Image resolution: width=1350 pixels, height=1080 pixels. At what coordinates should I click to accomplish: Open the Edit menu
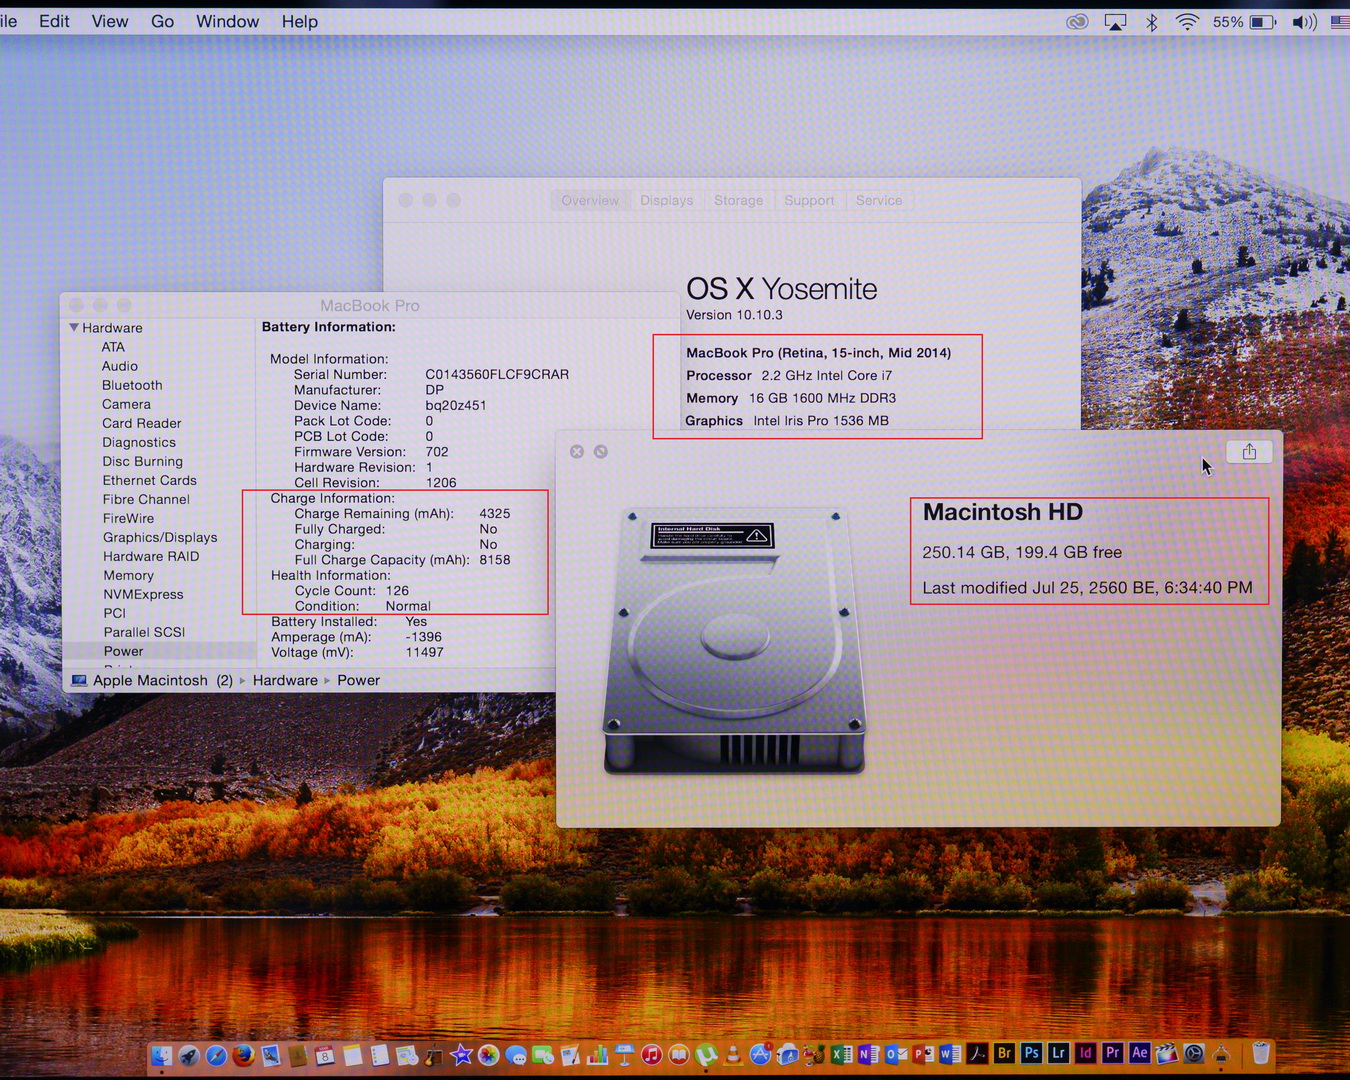click(x=54, y=21)
